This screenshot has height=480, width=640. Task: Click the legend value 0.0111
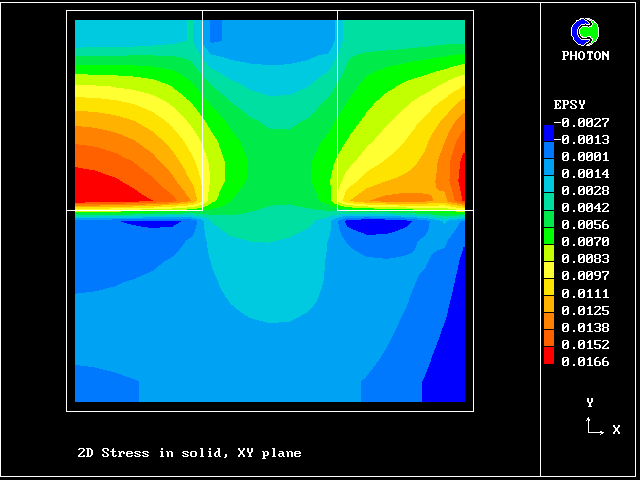pyautogui.click(x=585, y=293)
